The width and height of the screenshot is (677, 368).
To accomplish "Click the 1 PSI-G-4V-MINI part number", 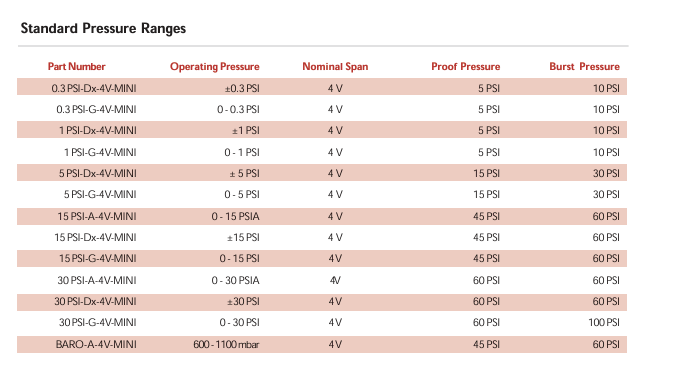I will 100,152.
